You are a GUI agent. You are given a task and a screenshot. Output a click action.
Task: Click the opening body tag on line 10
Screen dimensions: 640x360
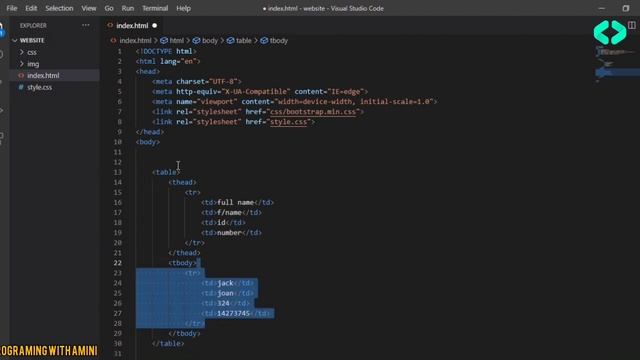(x=148, y=142)
